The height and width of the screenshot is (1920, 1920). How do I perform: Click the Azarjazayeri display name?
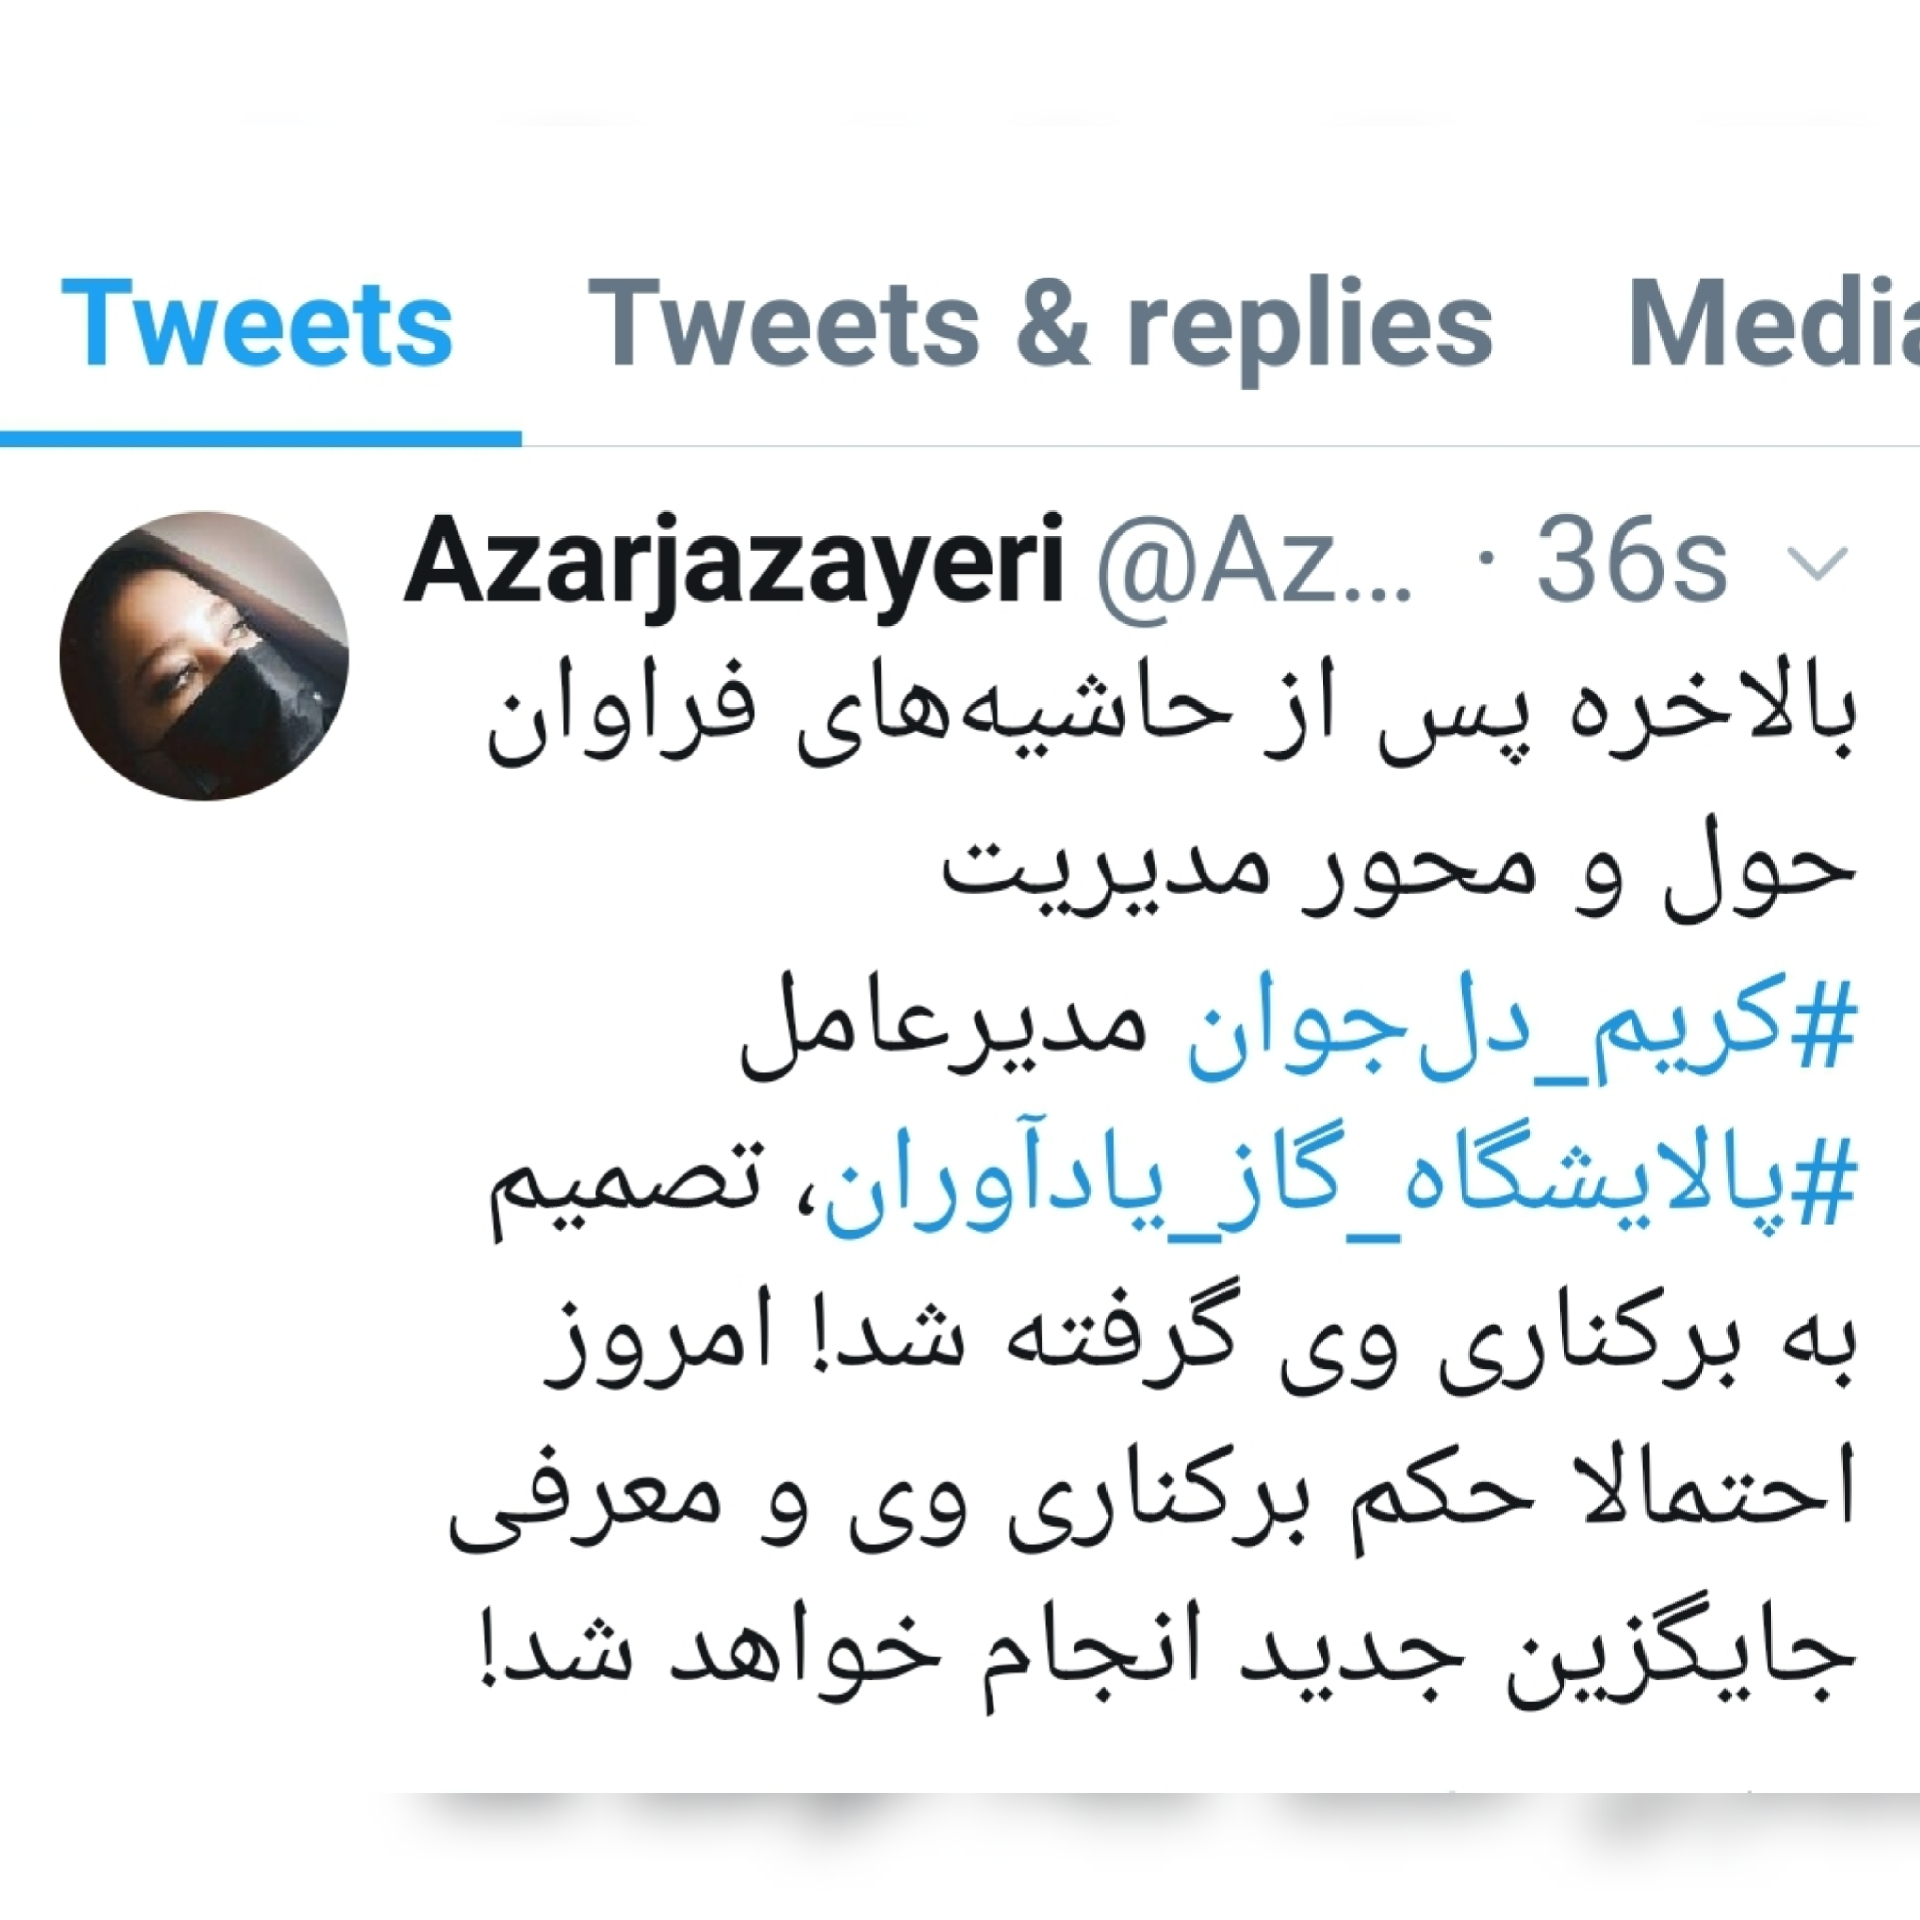733,562
